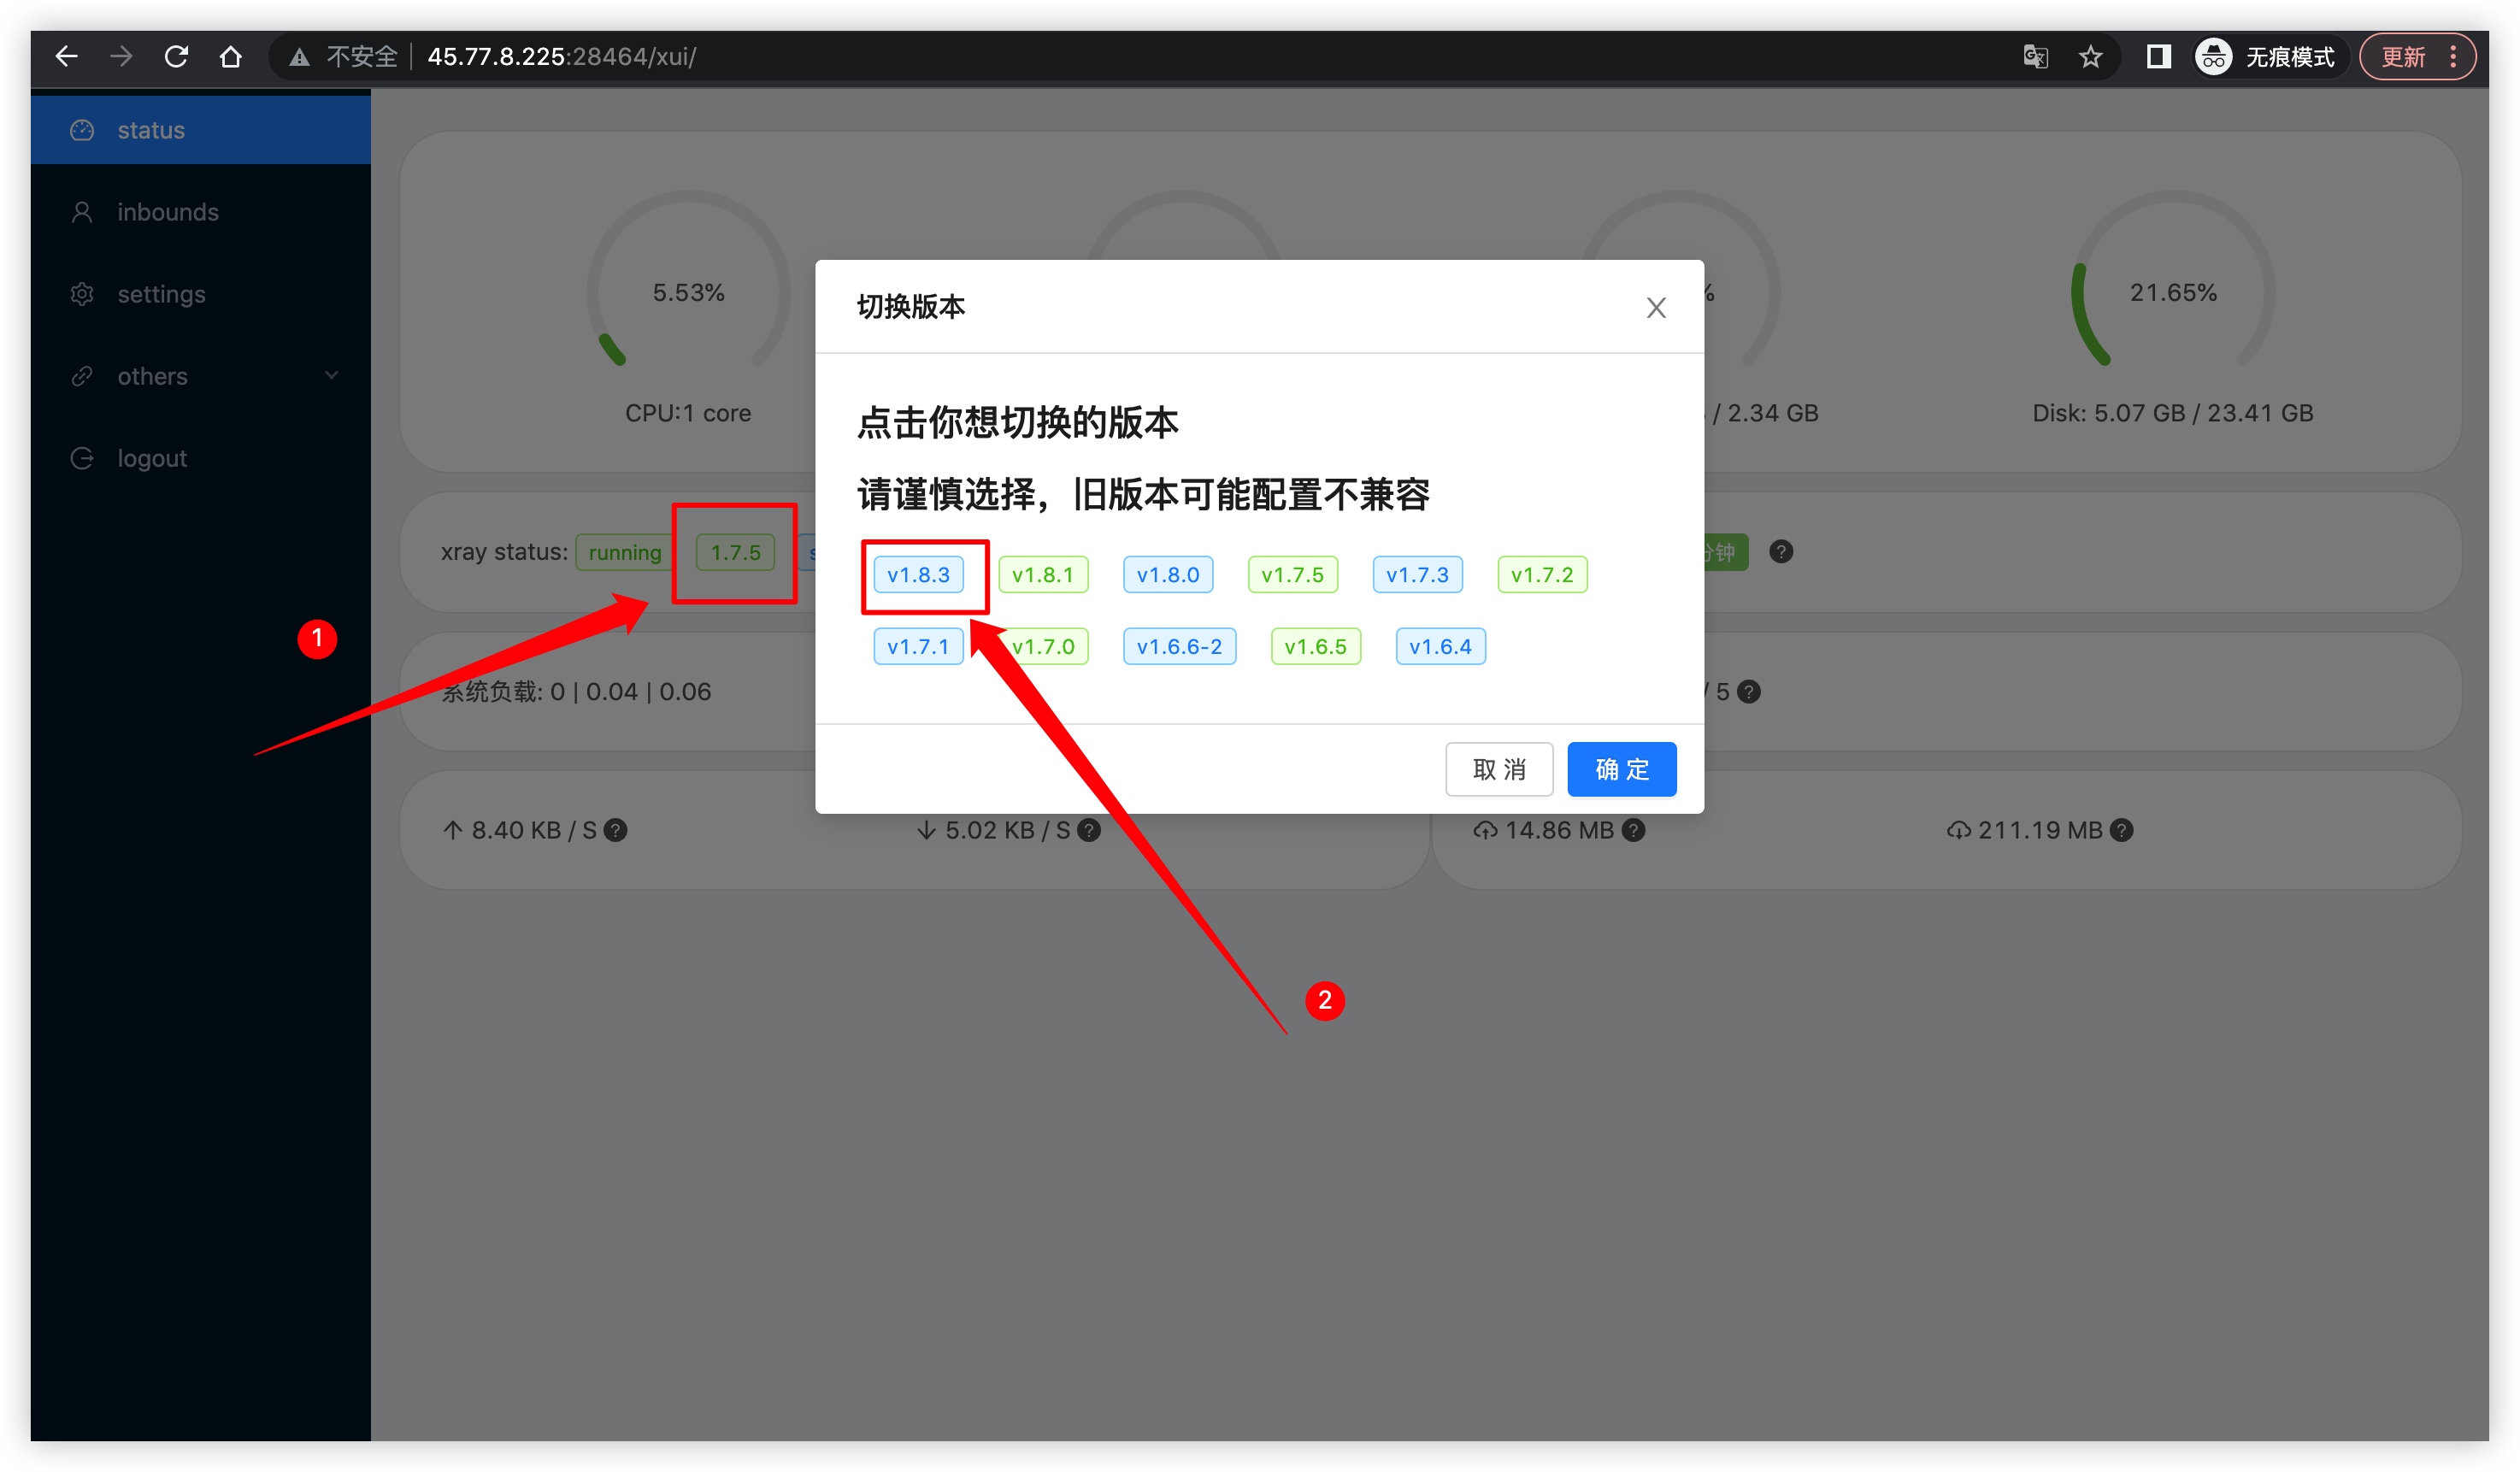
Task: Choose the v1.7.3 version tag
Action: 1417,575
